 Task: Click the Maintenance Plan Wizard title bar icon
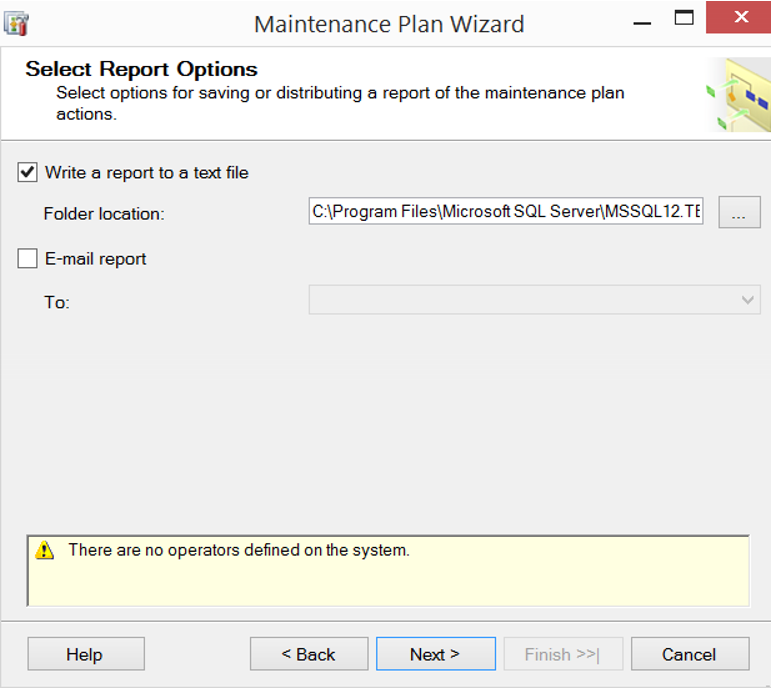click(x=16, y=24)
